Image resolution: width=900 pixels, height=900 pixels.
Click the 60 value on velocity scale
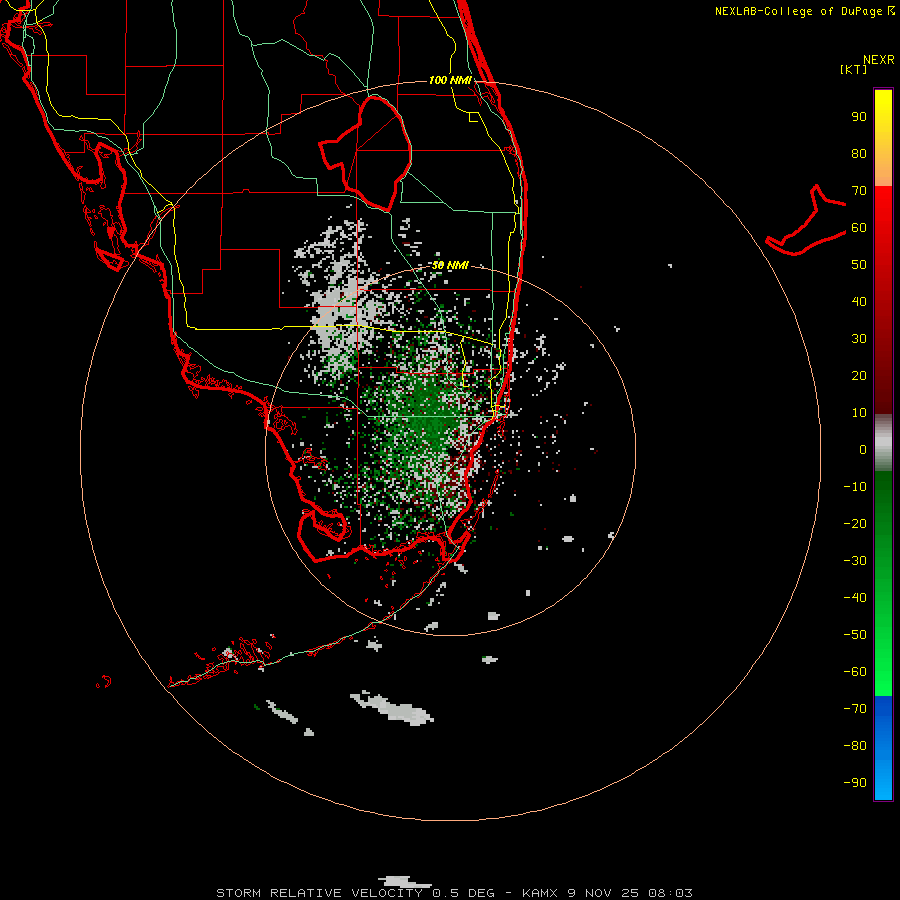point(859,227)
